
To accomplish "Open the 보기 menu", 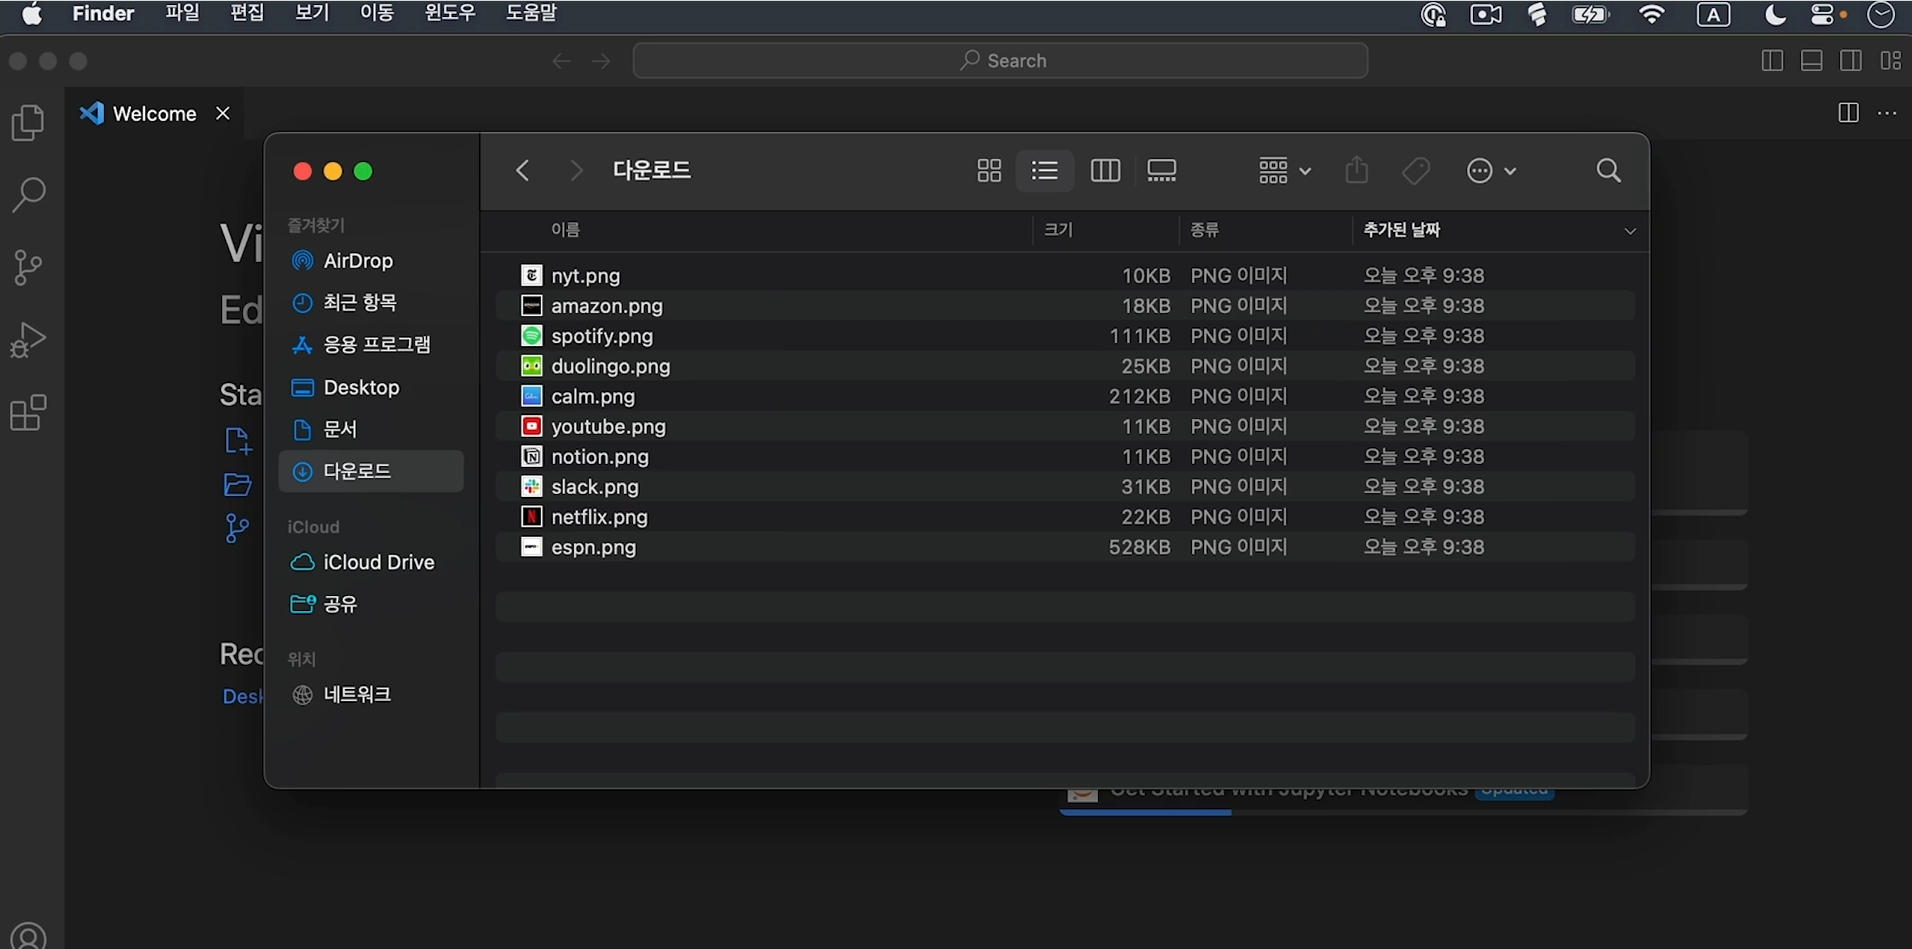I will click(312, 13).
